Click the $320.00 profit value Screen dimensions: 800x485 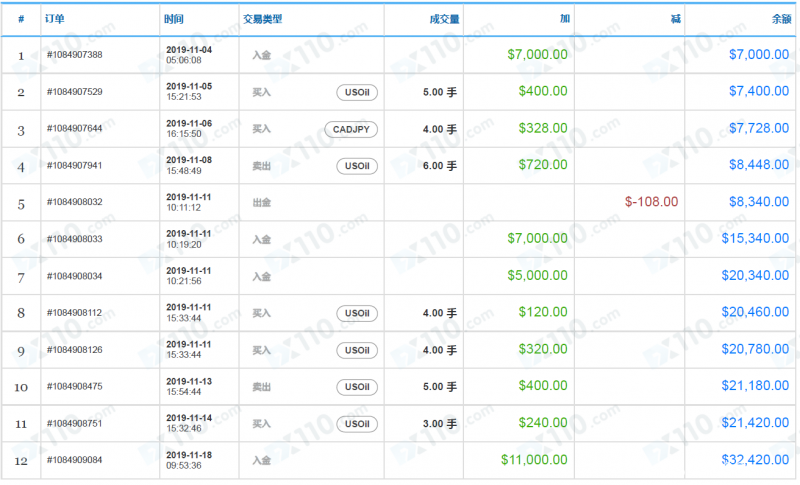(x=543, y=349)
